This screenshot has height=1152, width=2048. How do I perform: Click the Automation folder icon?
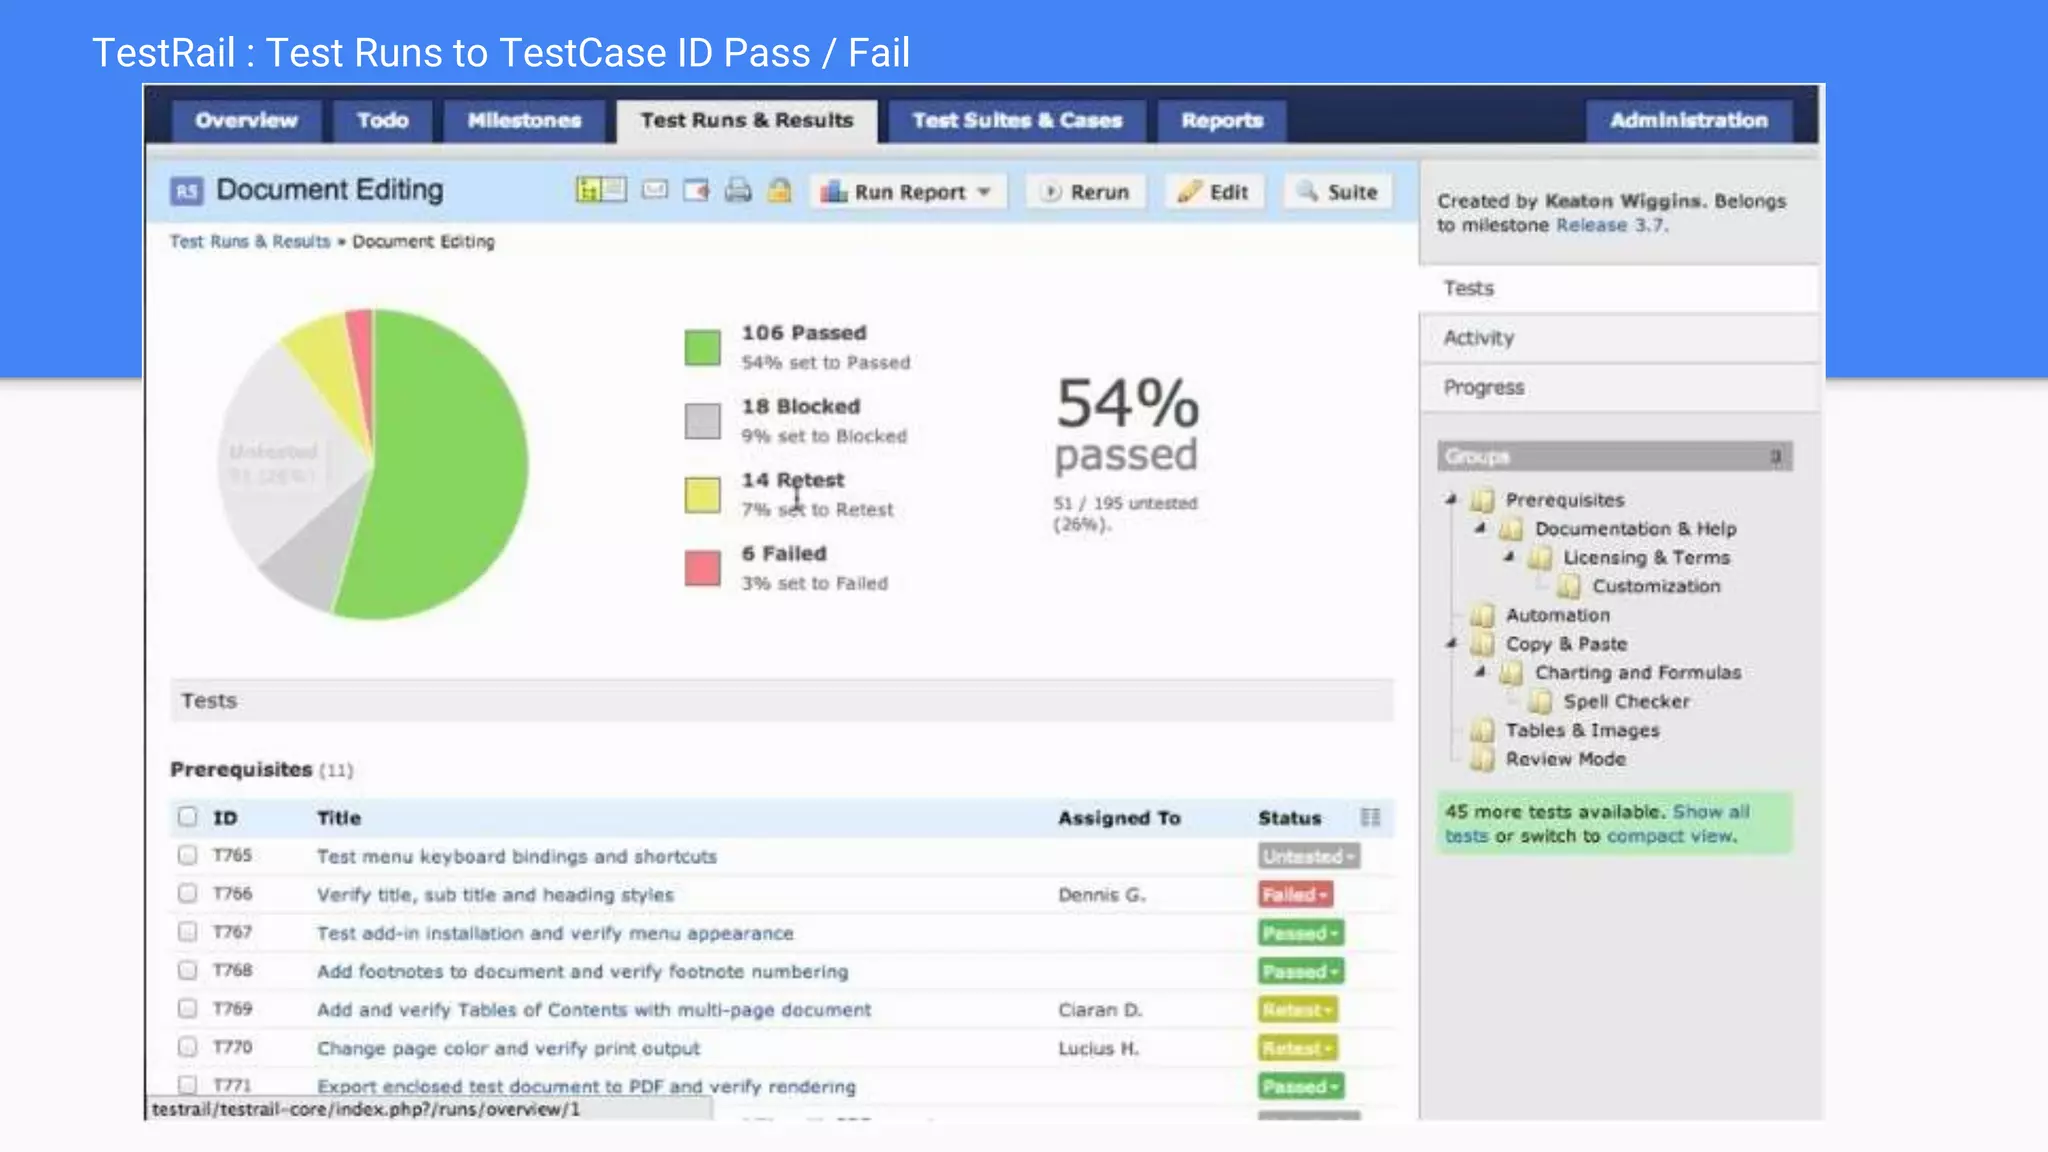(1482, 615)
